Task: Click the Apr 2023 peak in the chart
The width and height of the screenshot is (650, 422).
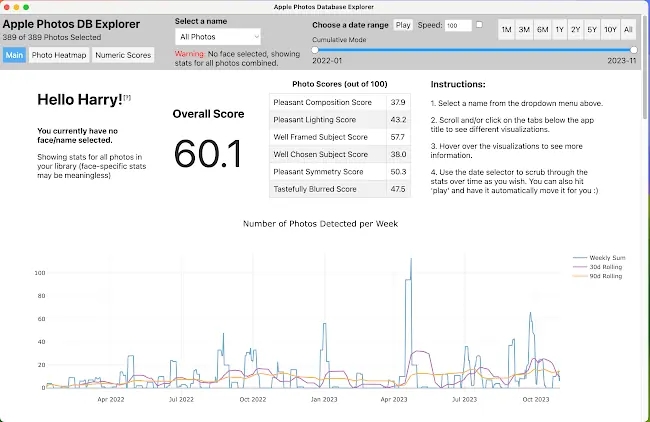Action: coord(411,260)
